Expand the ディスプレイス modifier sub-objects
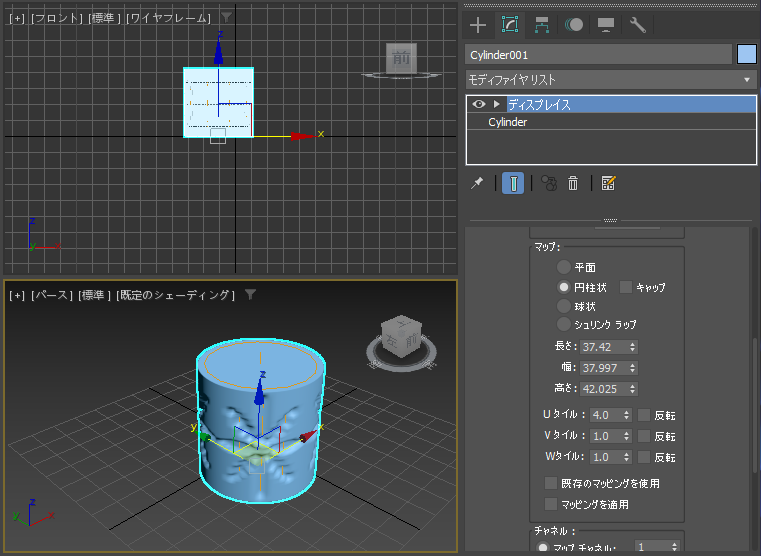This screenshot has height=556, width=761. coord(496,104)
